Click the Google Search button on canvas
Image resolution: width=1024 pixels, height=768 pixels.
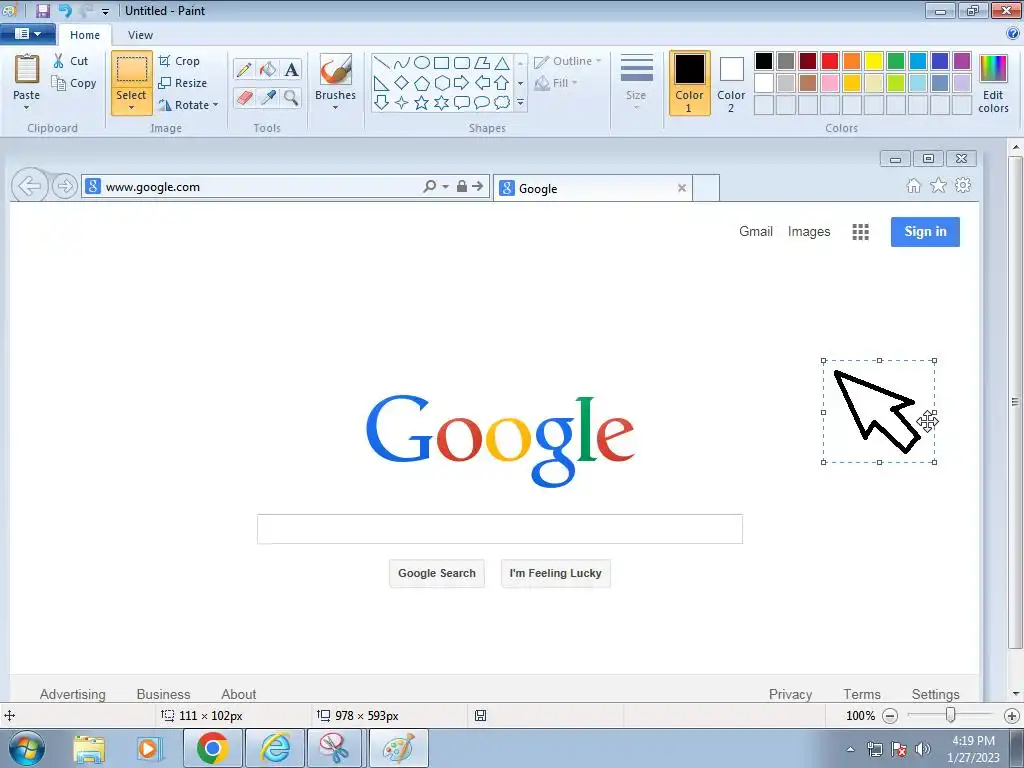[437, 573]
